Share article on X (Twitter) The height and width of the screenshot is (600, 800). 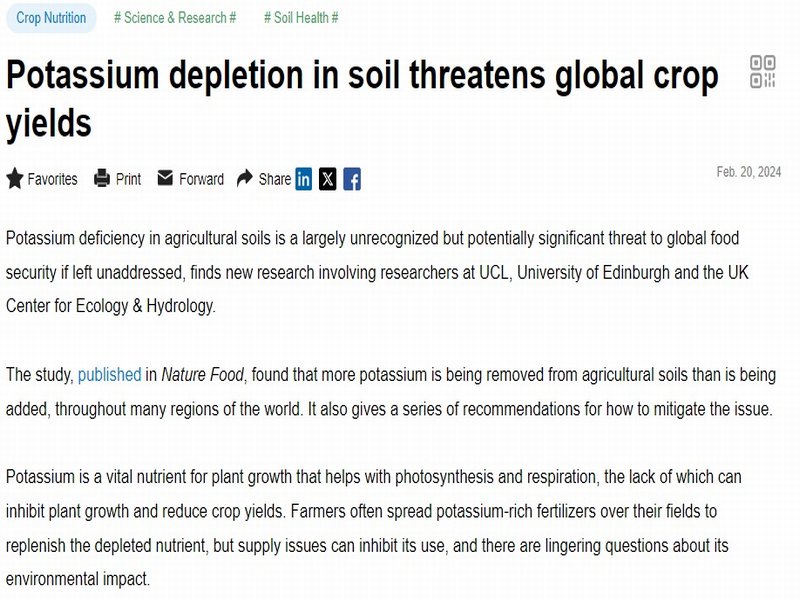click(x=328, y=179)
